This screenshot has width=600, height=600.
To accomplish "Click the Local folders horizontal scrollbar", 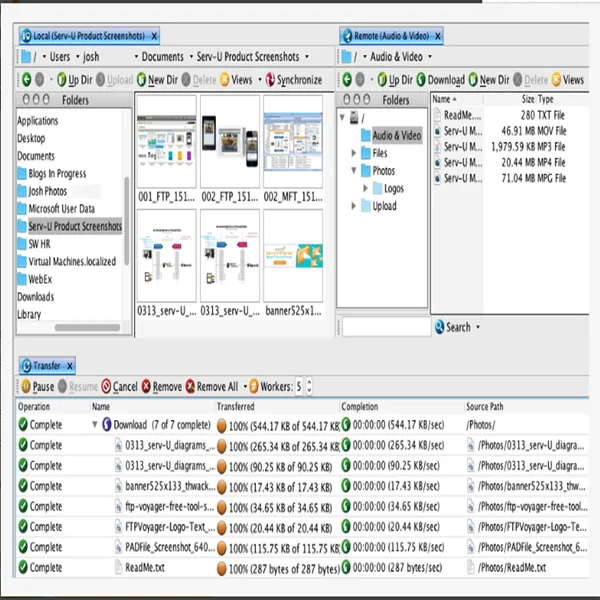I will pyautogui.click(x=87, y=328).
